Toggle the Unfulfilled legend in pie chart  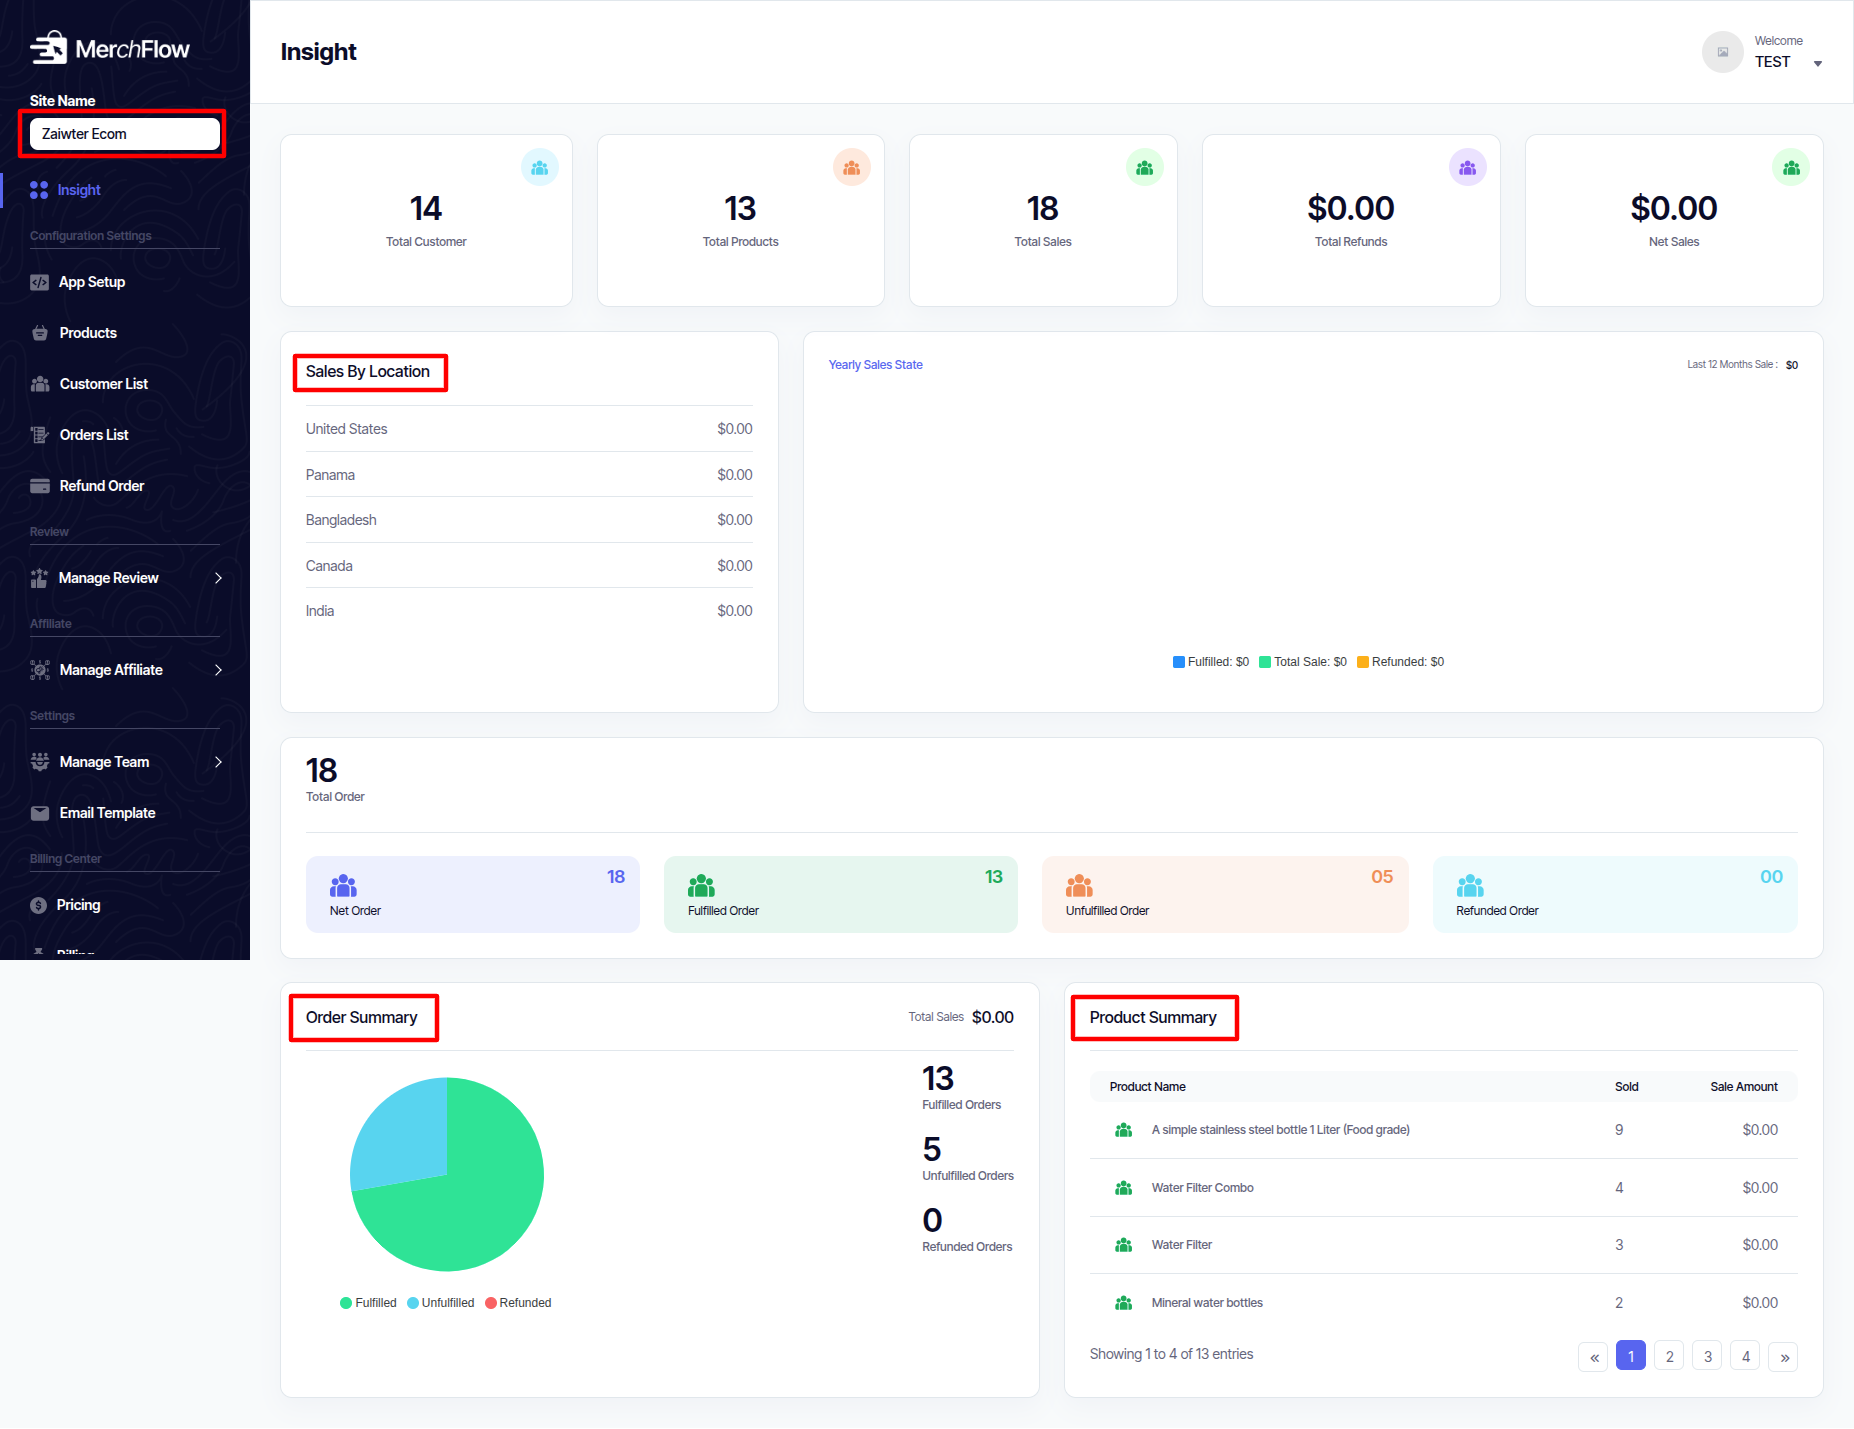[441, 1303]
